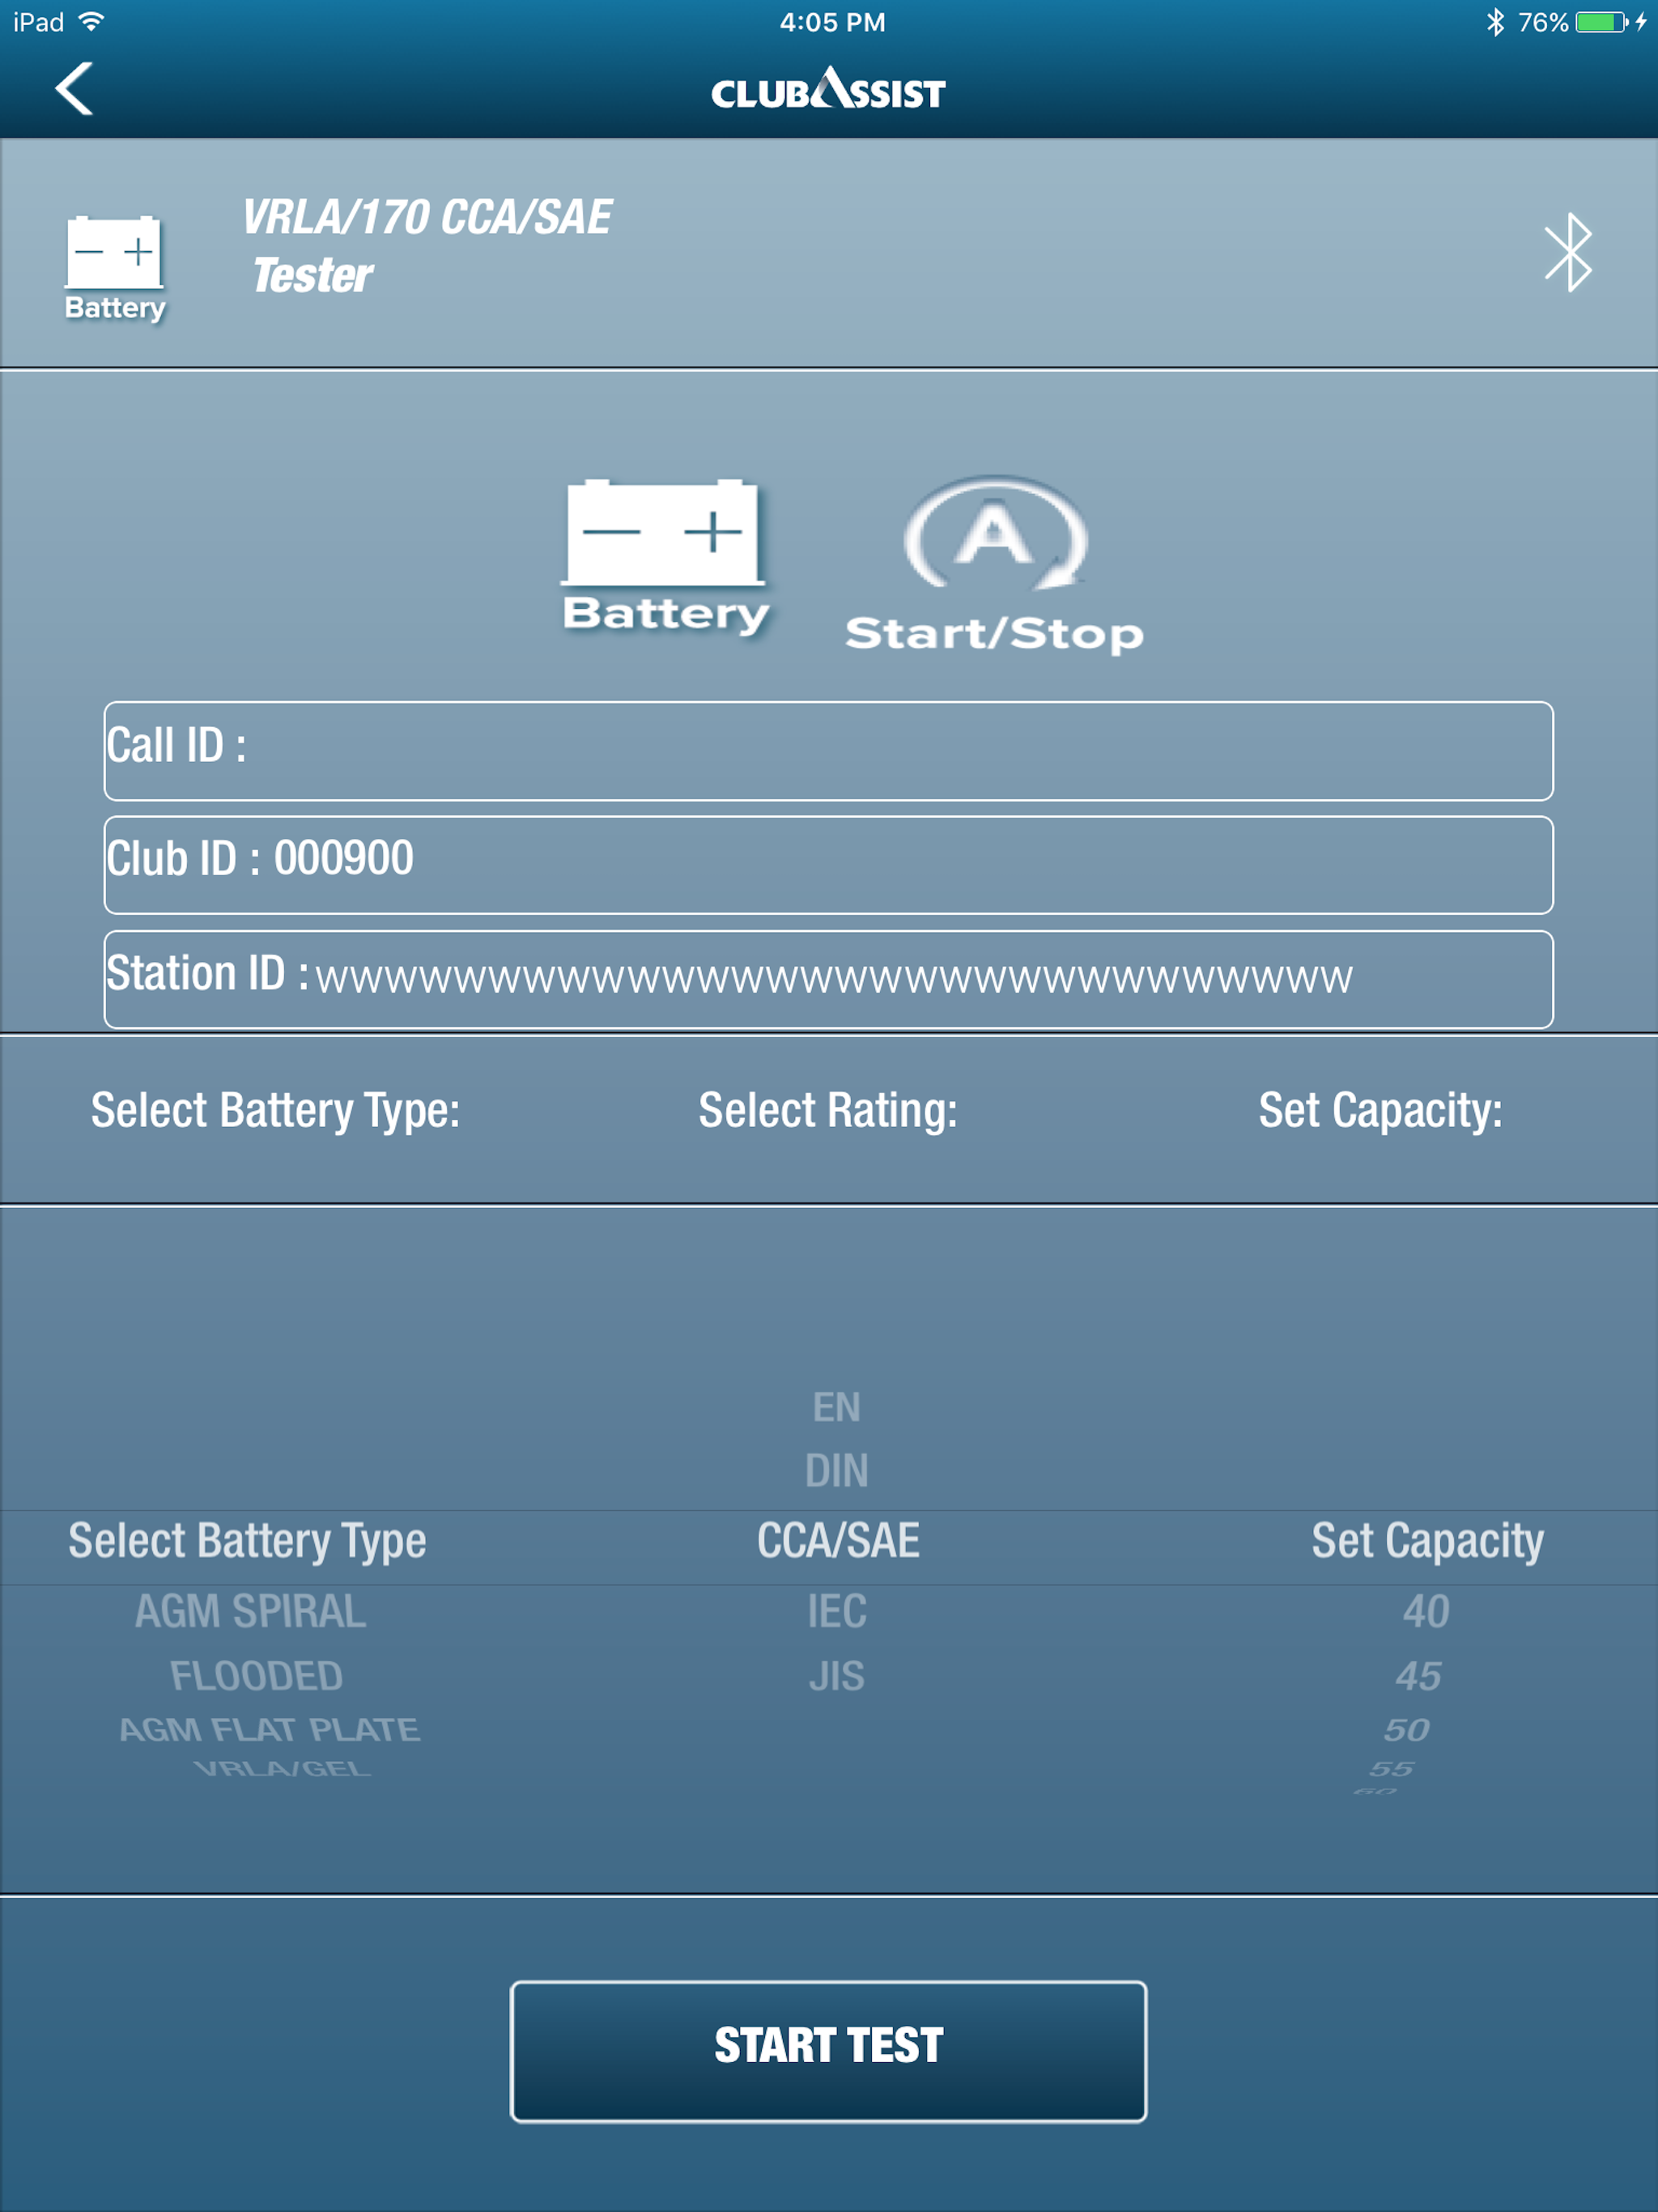
Task: Tap the Club ID field showing 000900
Action: 828,864
